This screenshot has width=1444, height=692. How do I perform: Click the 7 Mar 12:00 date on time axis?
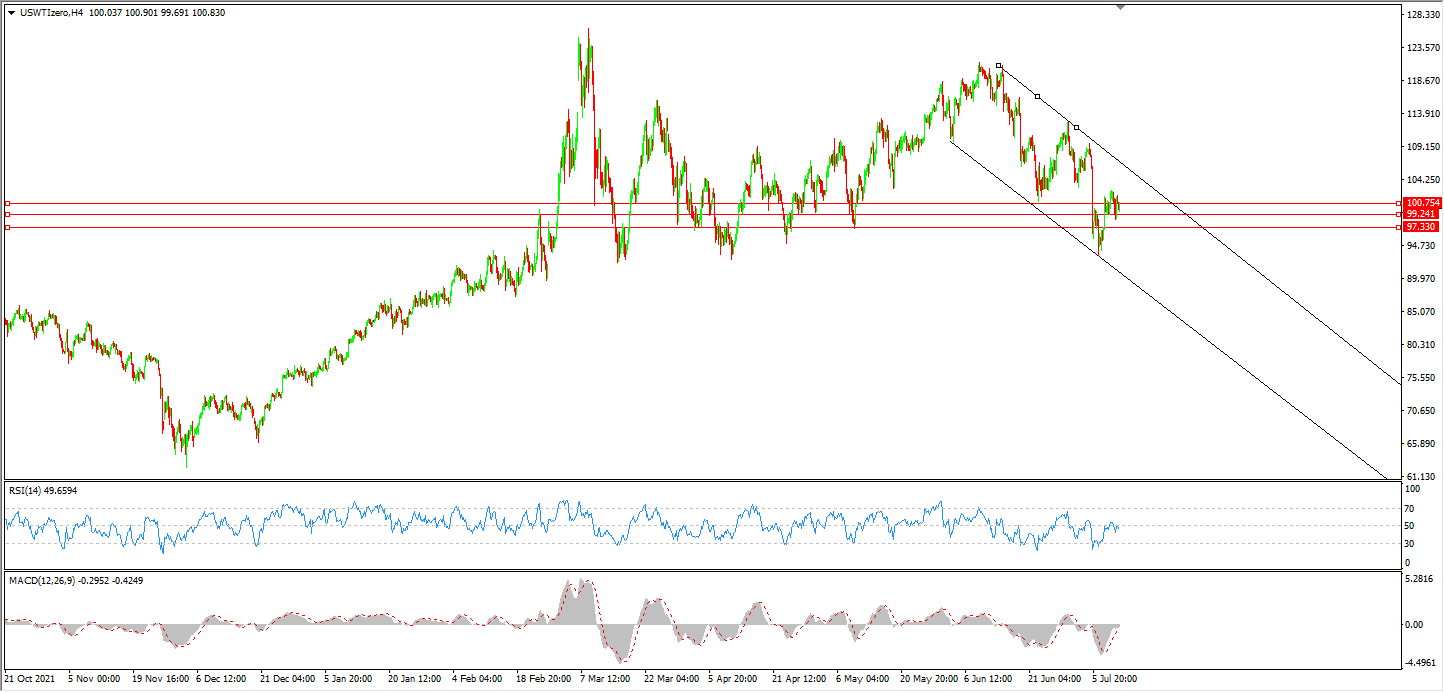point(603,678)
